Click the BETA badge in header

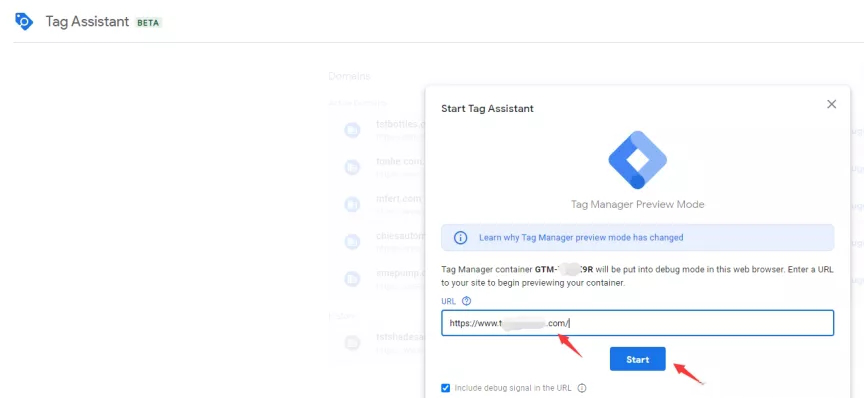pos(148,23)
